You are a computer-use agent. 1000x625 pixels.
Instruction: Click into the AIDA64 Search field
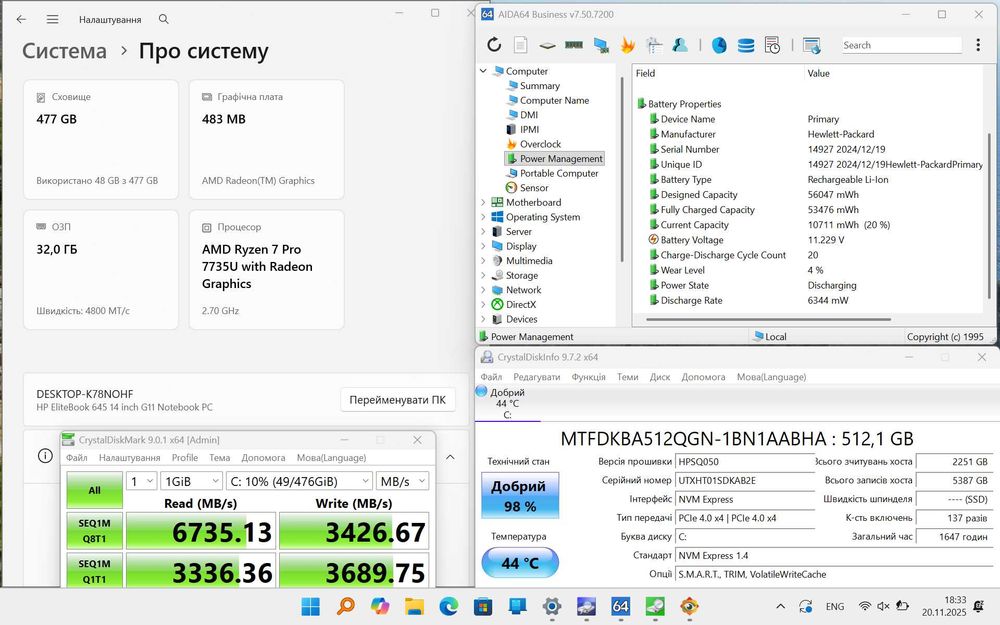click(x=901, y=45)
